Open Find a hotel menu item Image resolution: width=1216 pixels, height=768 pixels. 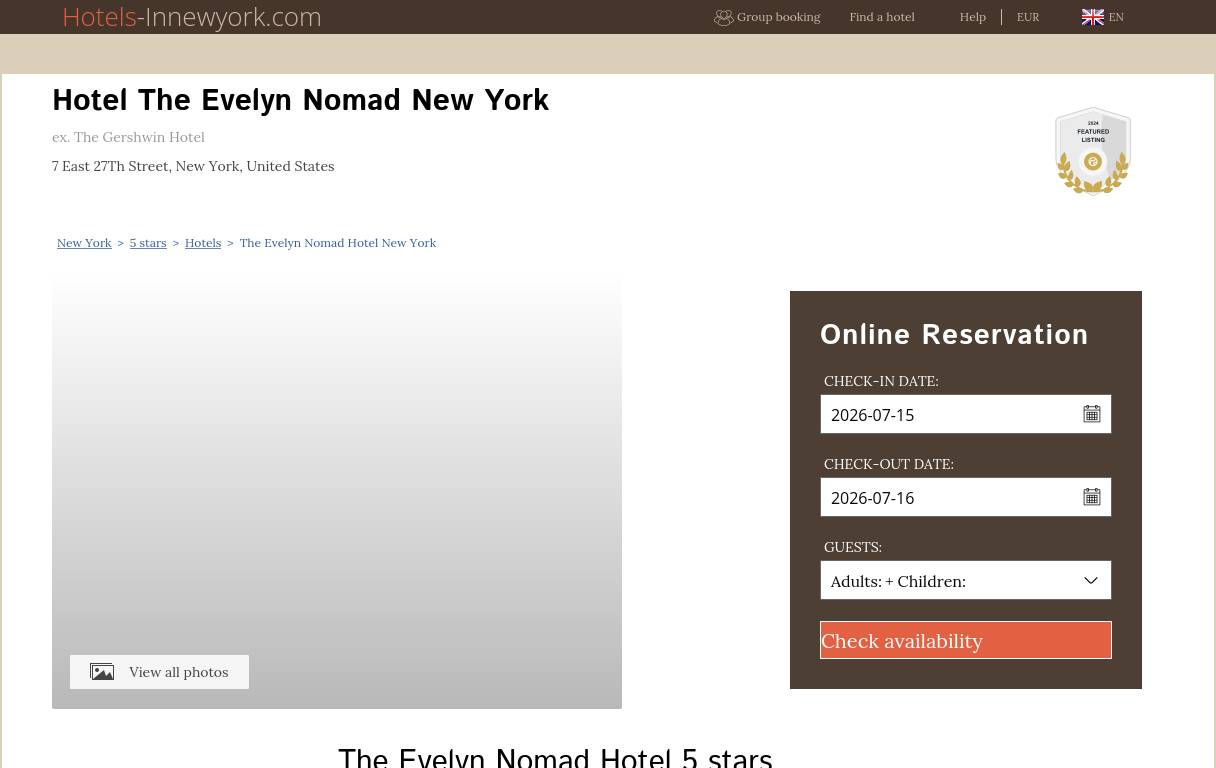[x=881, y=17]
